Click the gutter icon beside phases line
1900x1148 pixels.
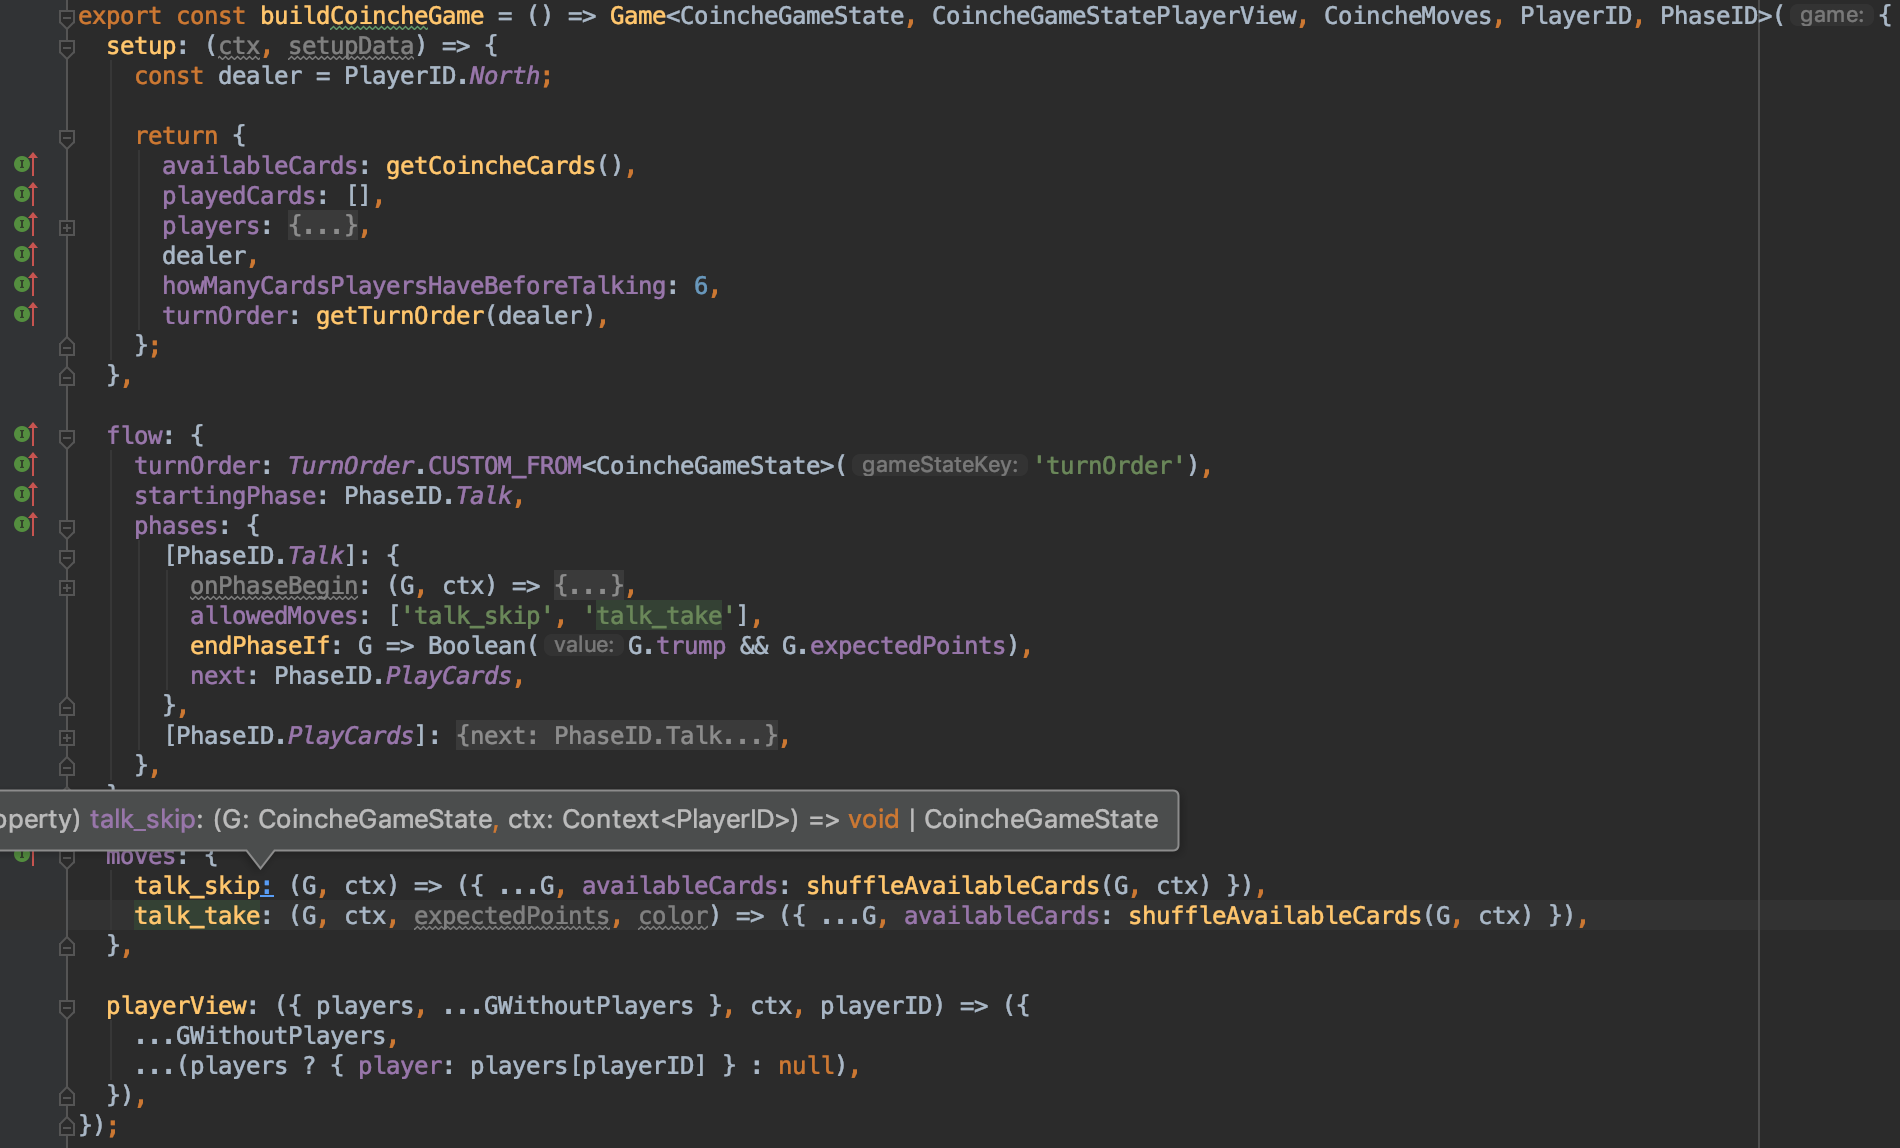[x=25, y=524]
